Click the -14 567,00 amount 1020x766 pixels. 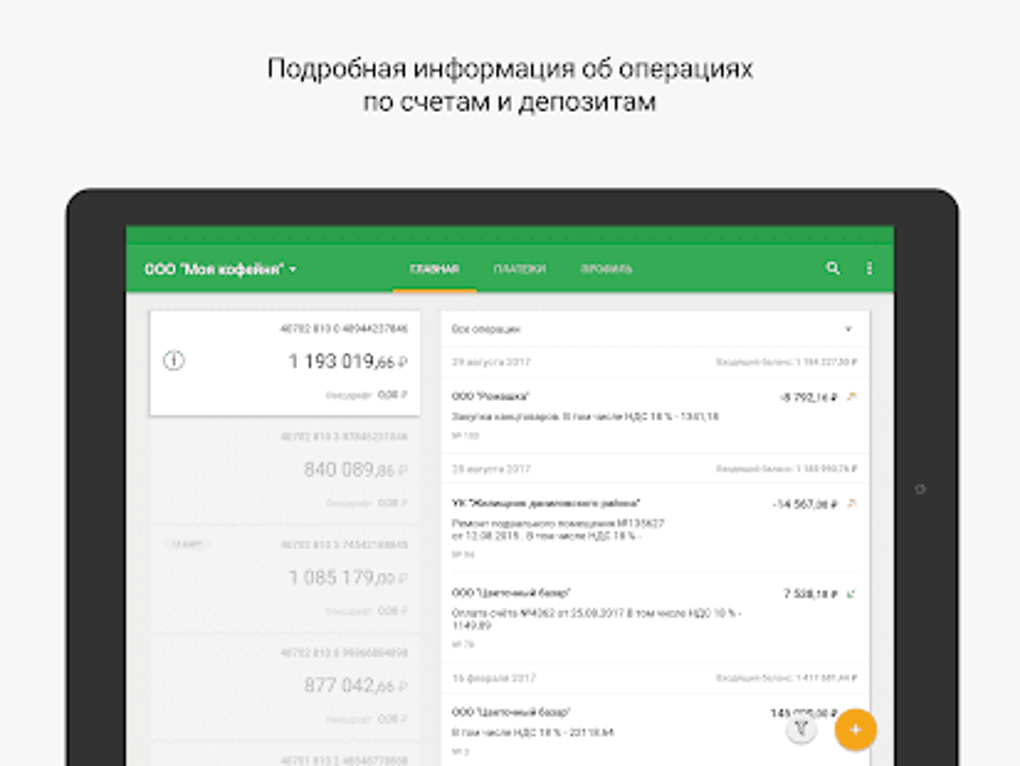pyautogui.click(x=804, y=505)
